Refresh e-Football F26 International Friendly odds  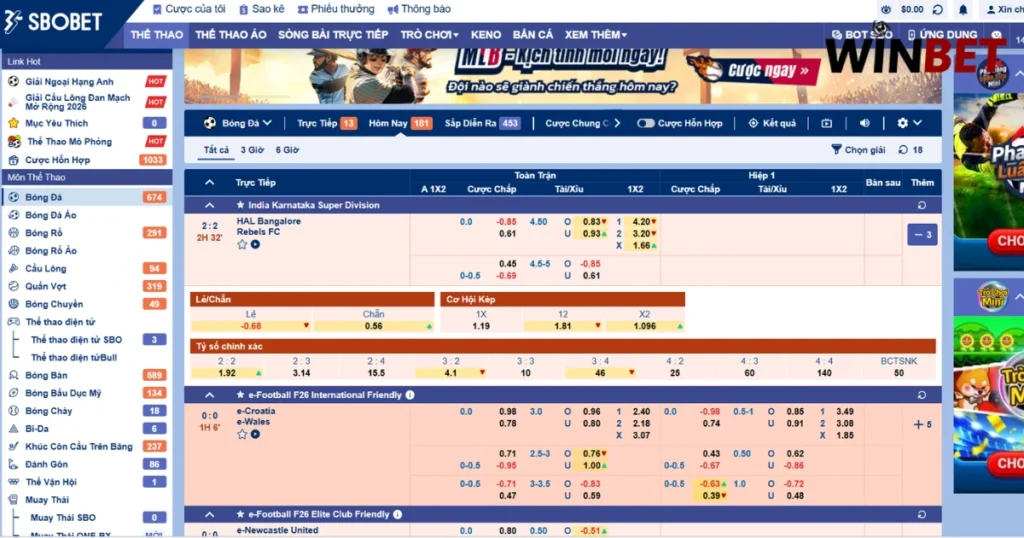tap(921, 395)
